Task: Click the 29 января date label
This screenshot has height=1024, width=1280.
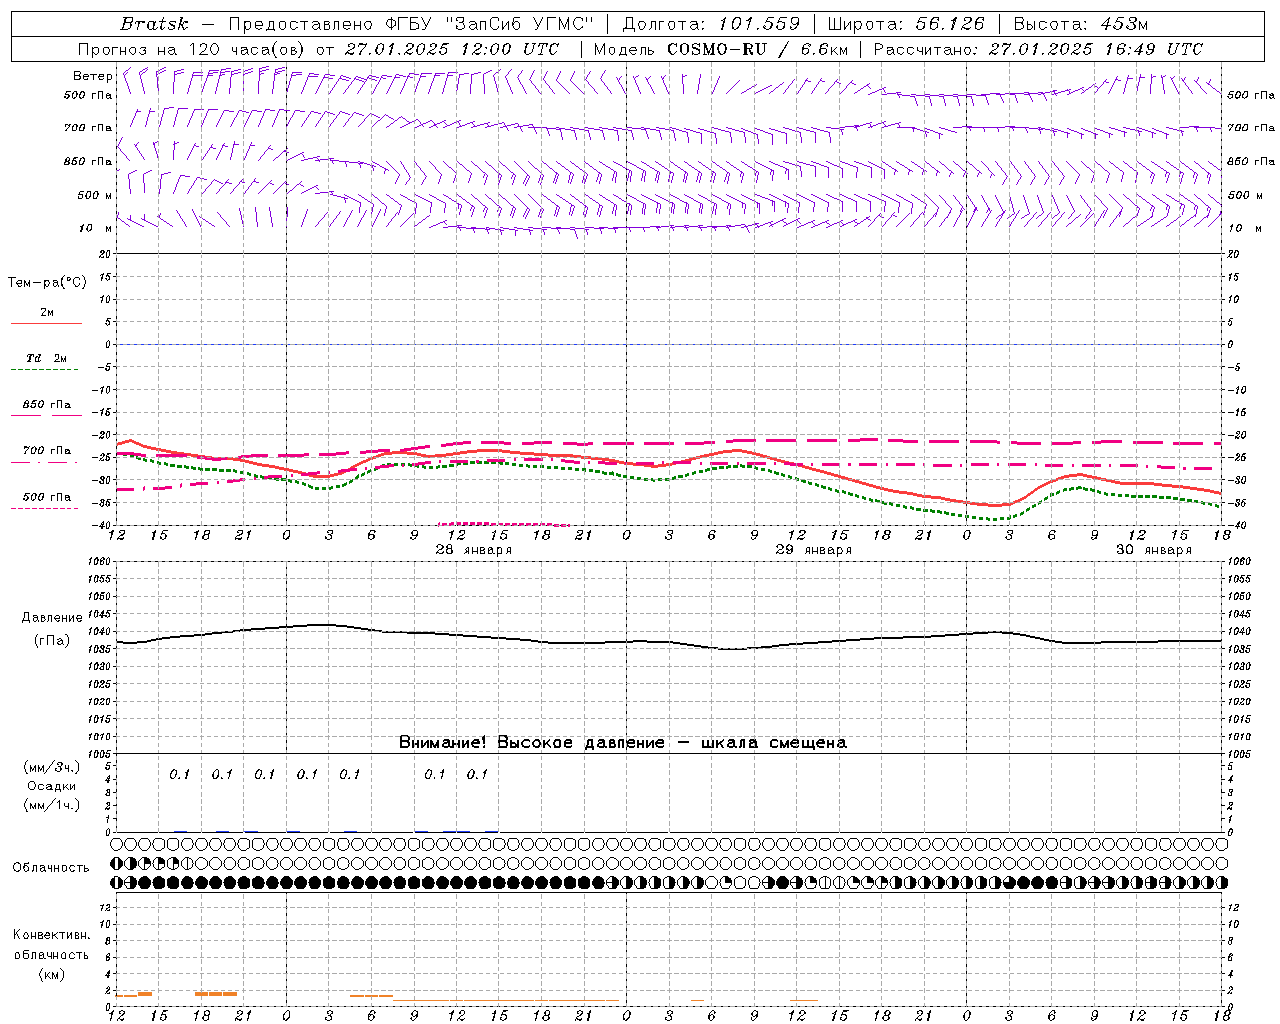Action: (x=813, y=550)
